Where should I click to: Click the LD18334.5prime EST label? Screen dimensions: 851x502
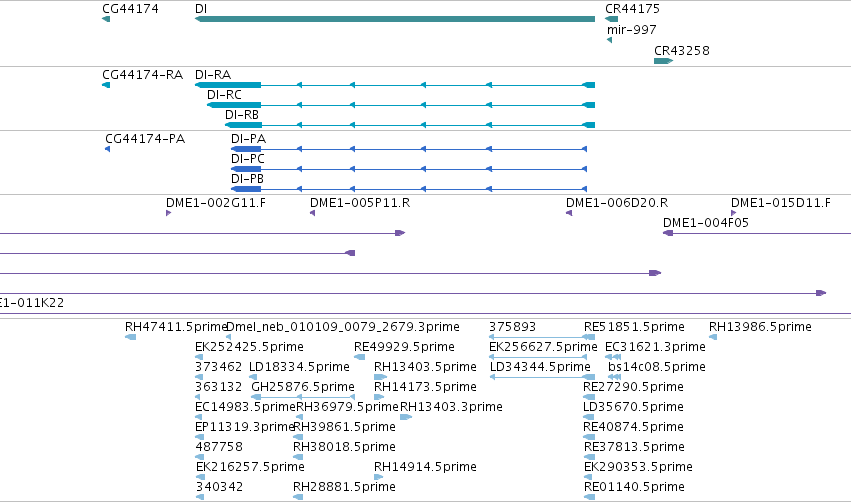299,367
